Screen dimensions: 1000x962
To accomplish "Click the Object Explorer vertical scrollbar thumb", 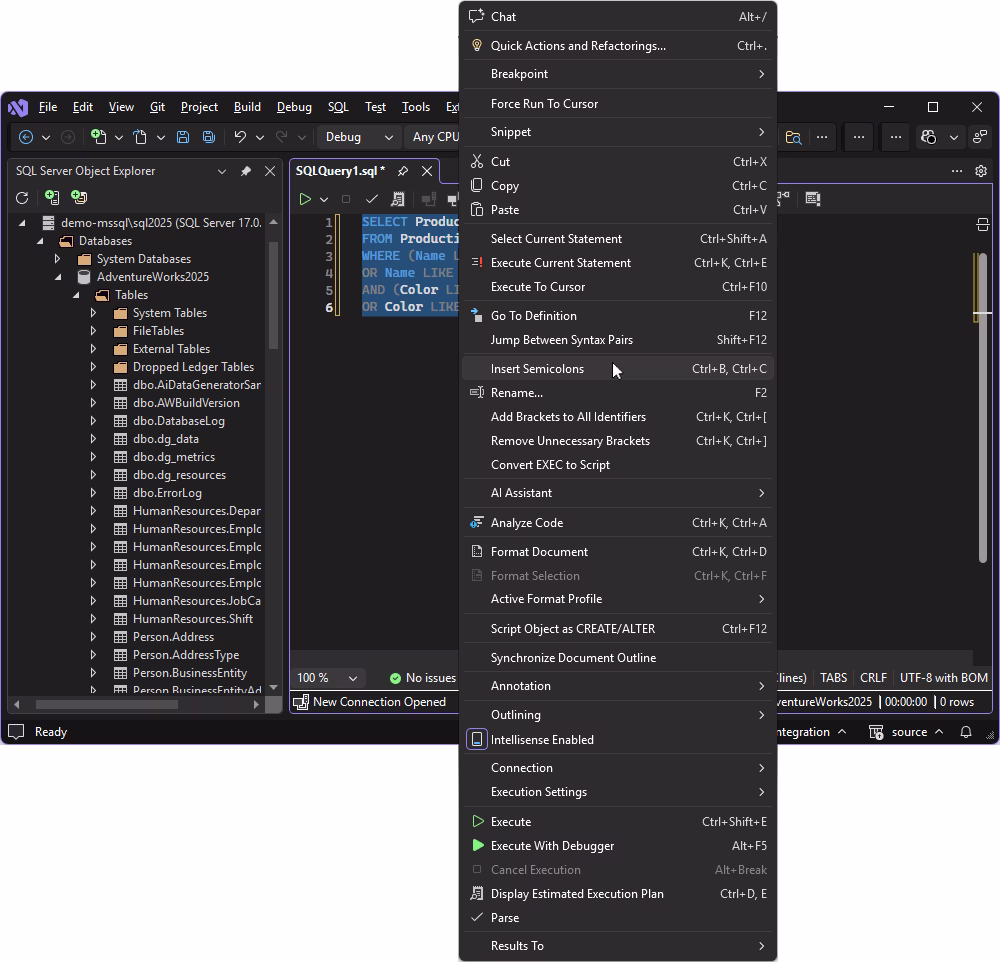I will pyautogui.click(x=274, y=295).
